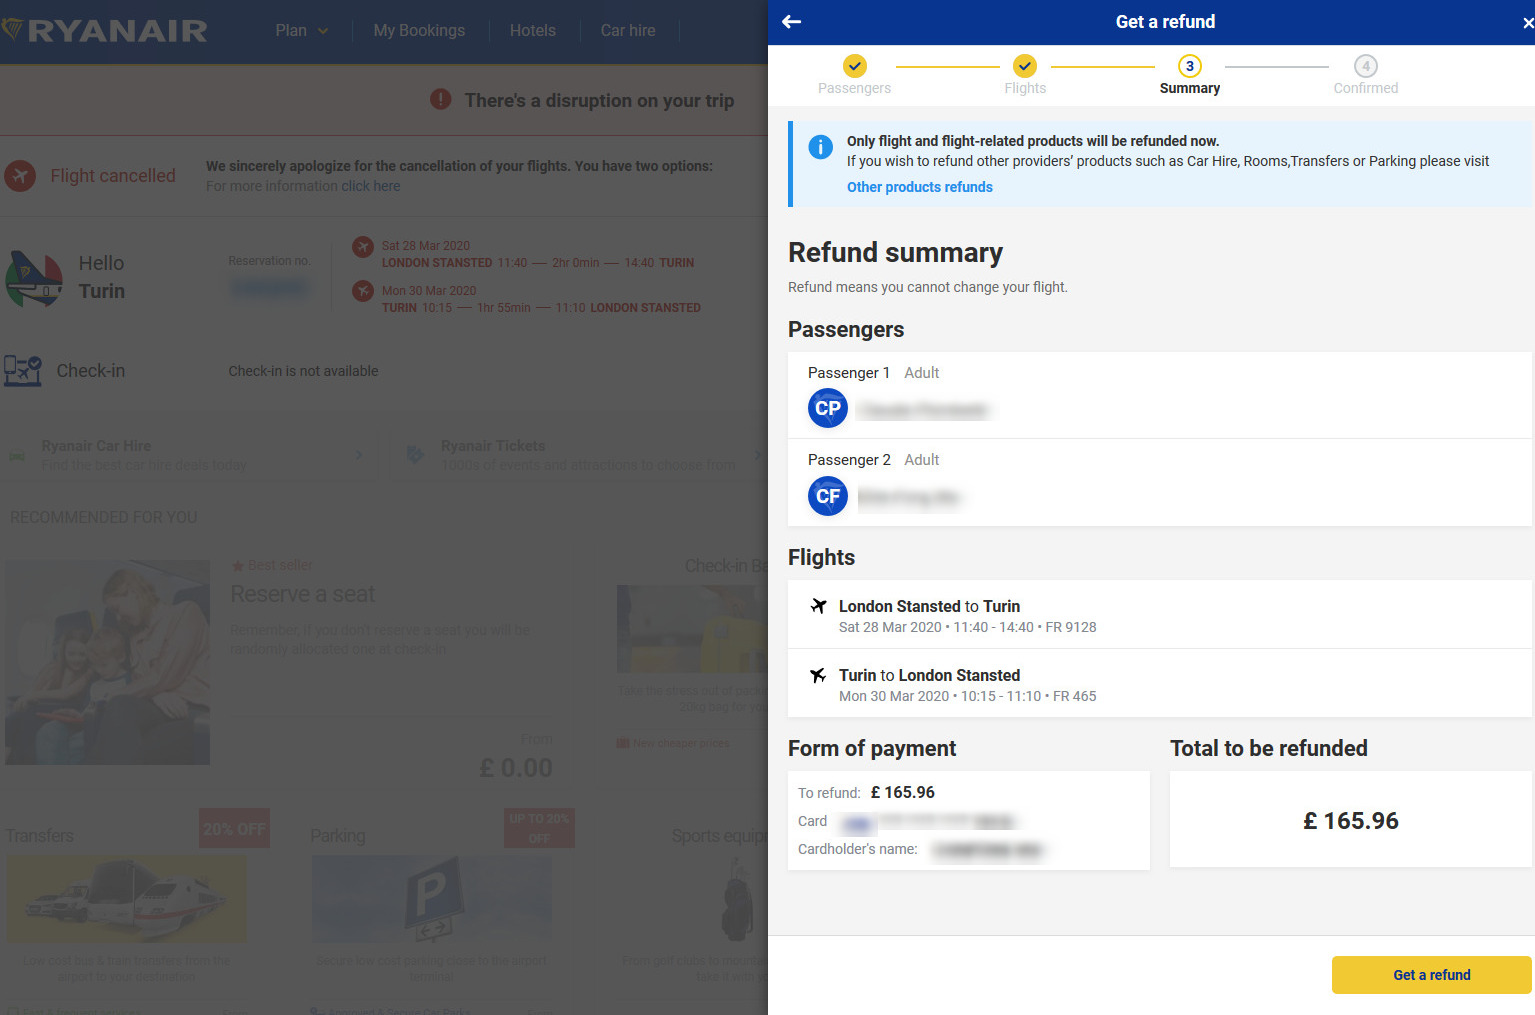Click the Ryanair logo
The height and width of the screenshot is (1015, 1535).
(x=105, y=31)
